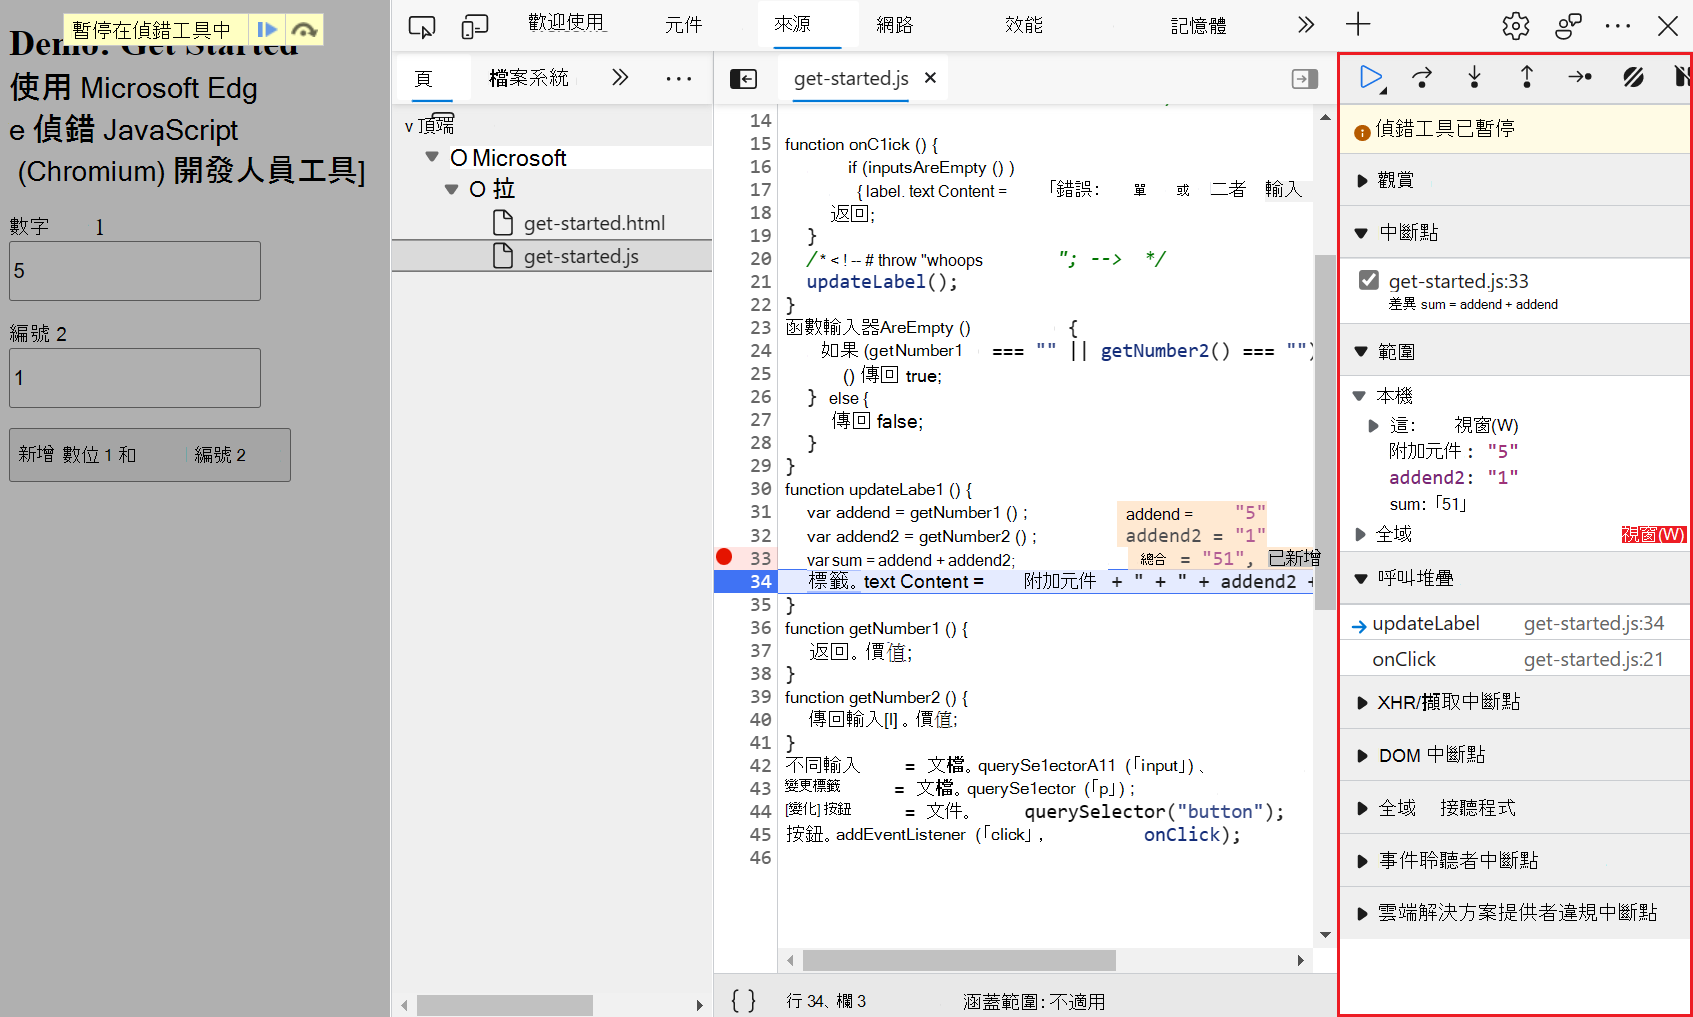Resume from page paused overlay play button

tap(266, 30)
